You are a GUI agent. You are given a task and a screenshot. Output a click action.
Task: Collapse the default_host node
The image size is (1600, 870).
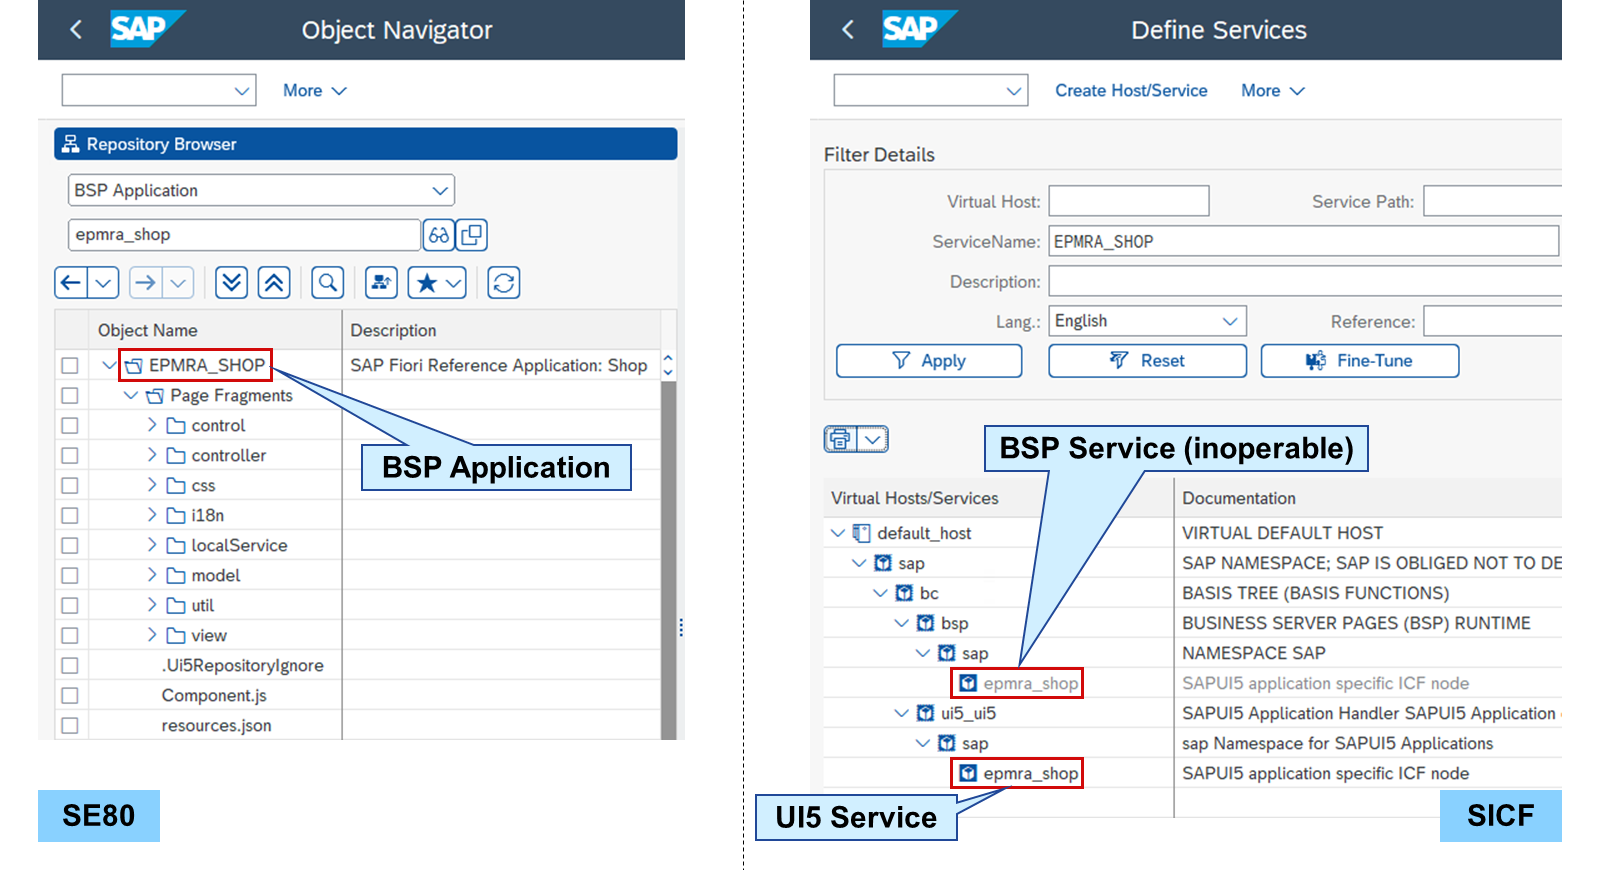838,534
